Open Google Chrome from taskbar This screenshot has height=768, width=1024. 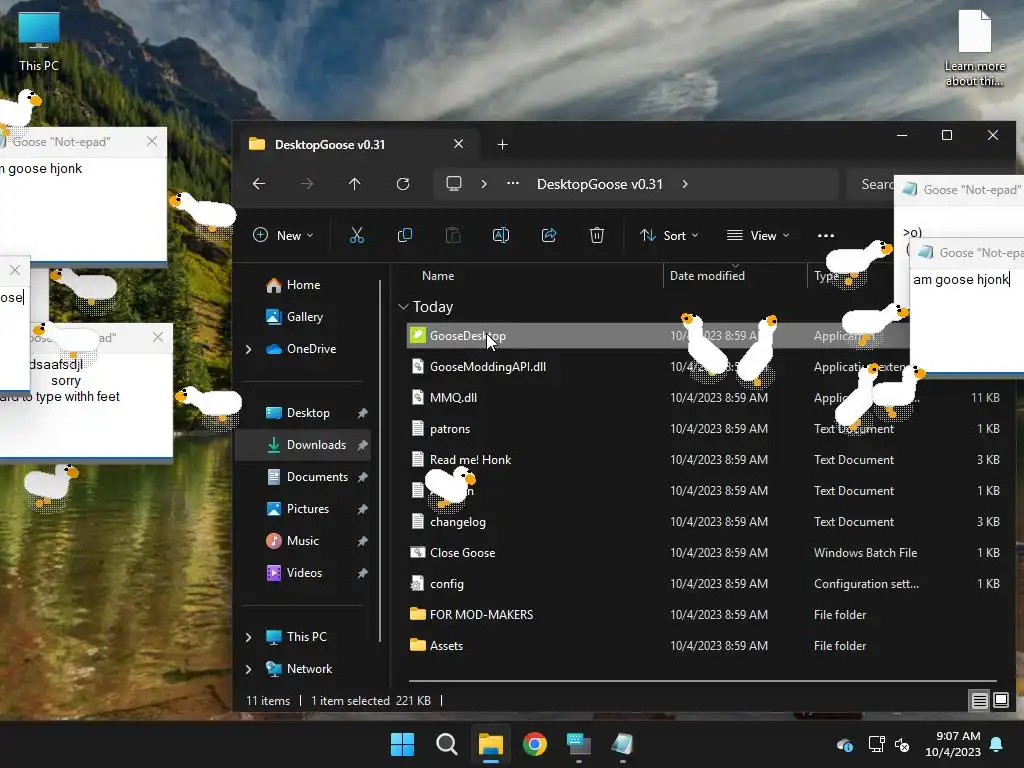[535, 744]
